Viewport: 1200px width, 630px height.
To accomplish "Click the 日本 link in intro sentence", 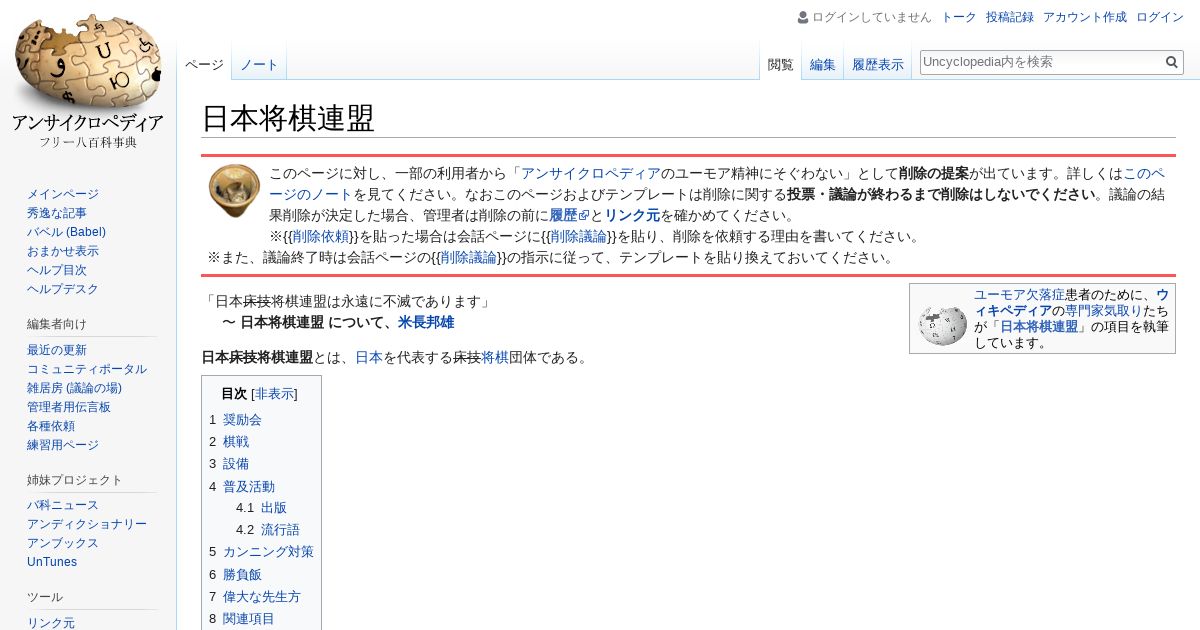I will click(x=369, y=357).
